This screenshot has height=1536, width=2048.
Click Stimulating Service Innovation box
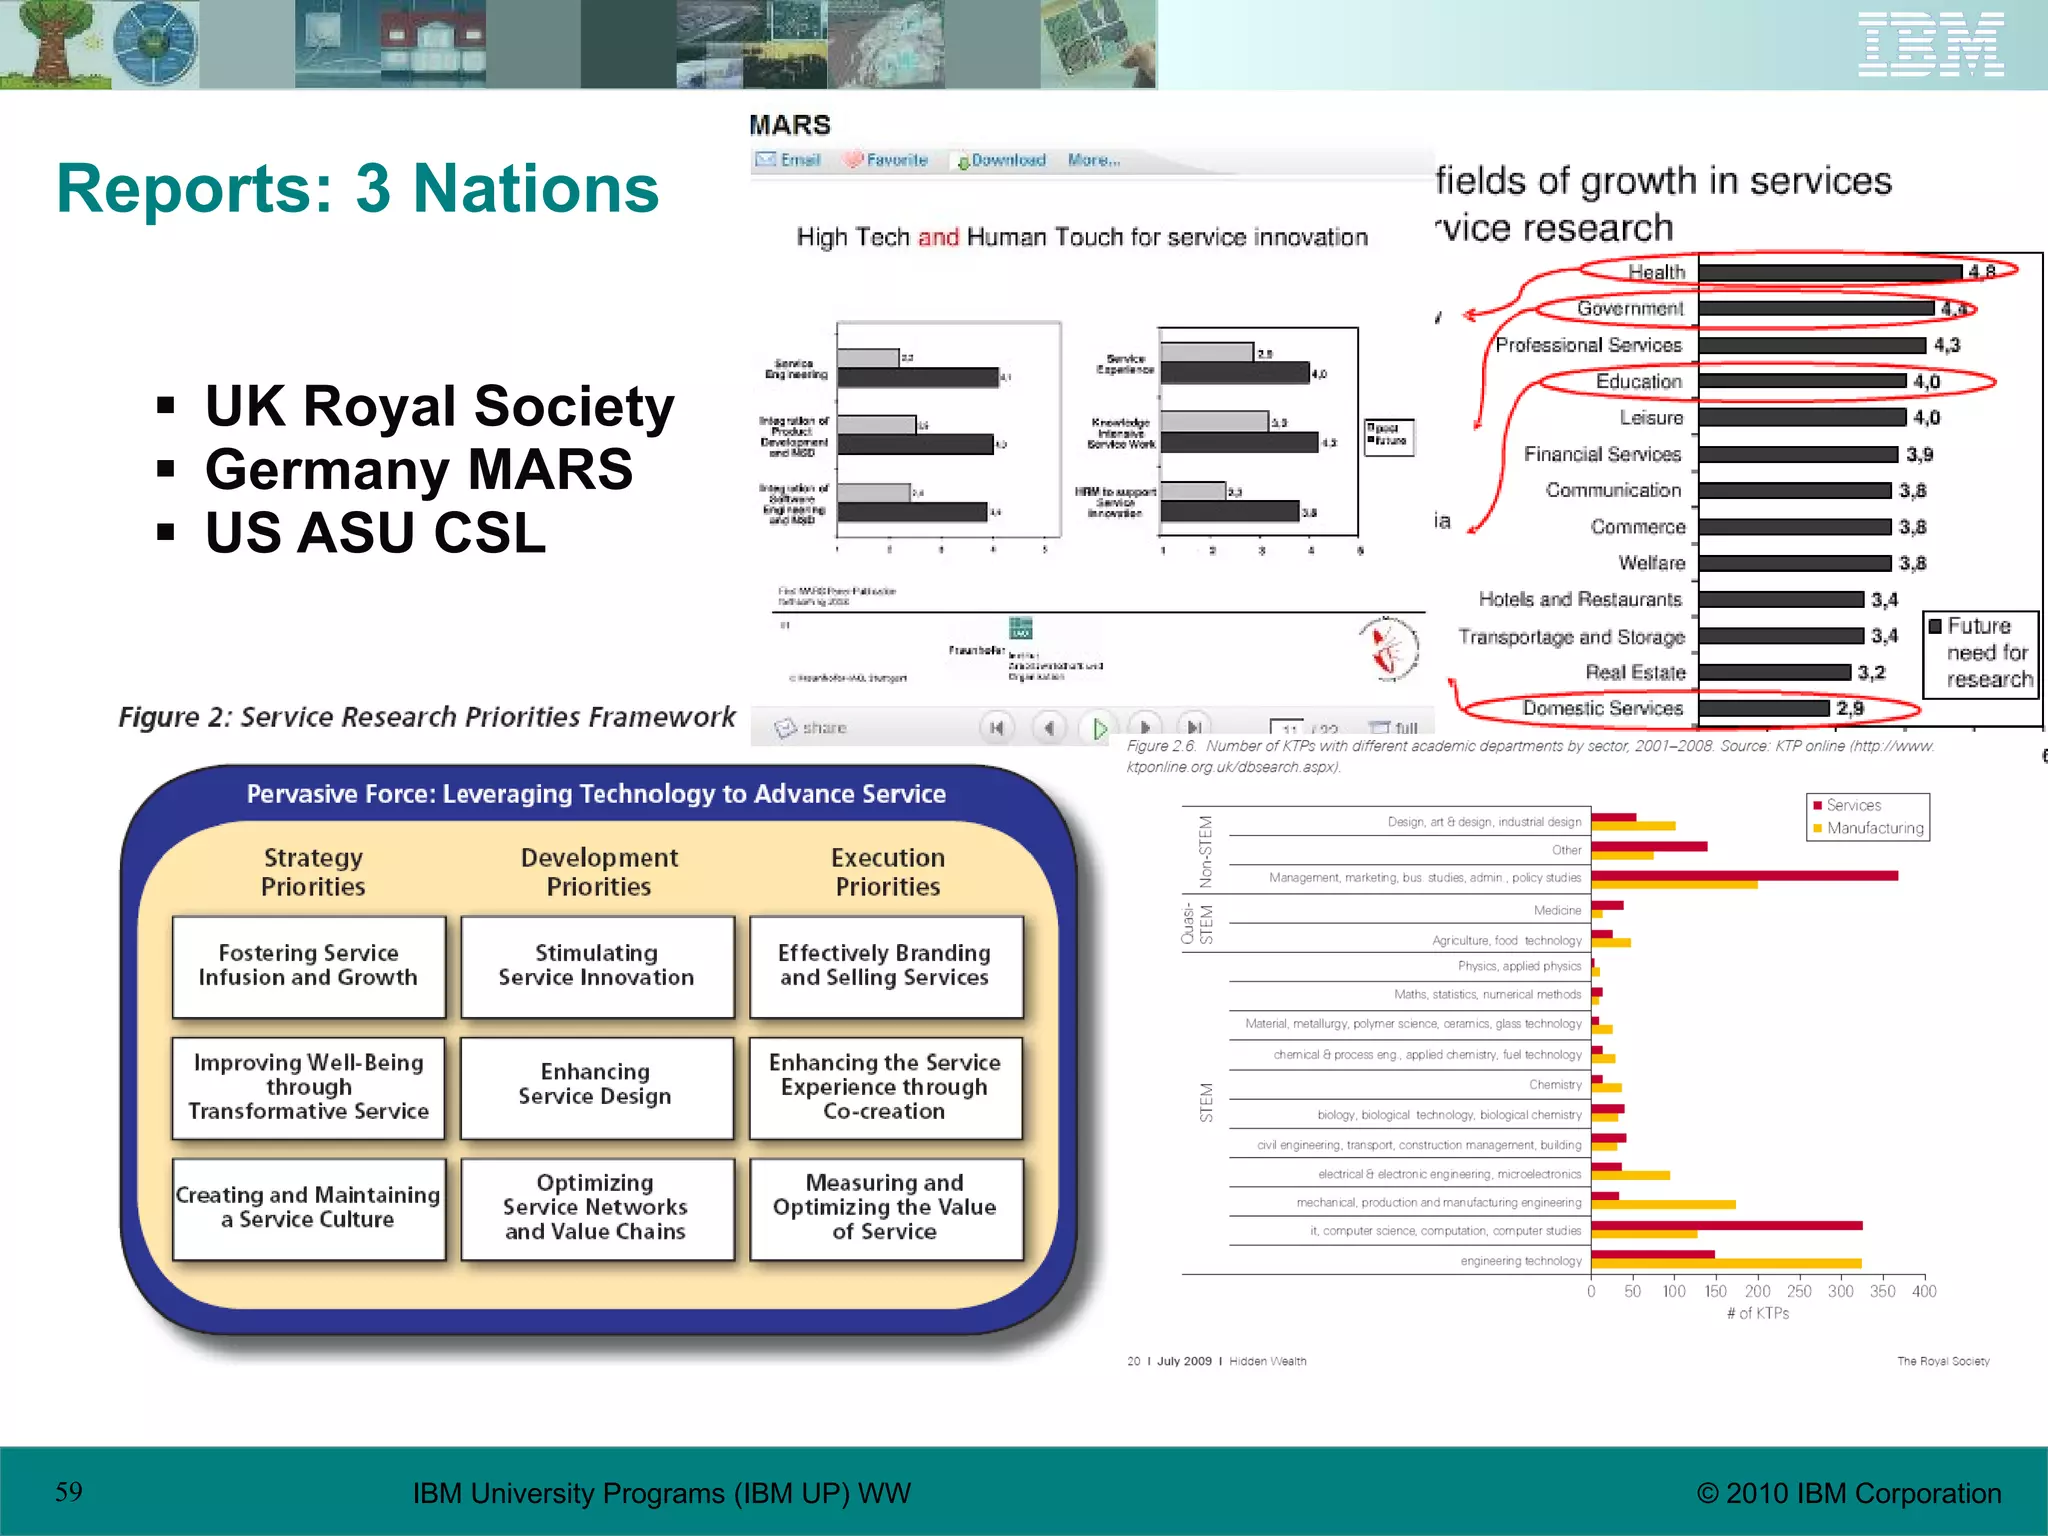point(597,966)
